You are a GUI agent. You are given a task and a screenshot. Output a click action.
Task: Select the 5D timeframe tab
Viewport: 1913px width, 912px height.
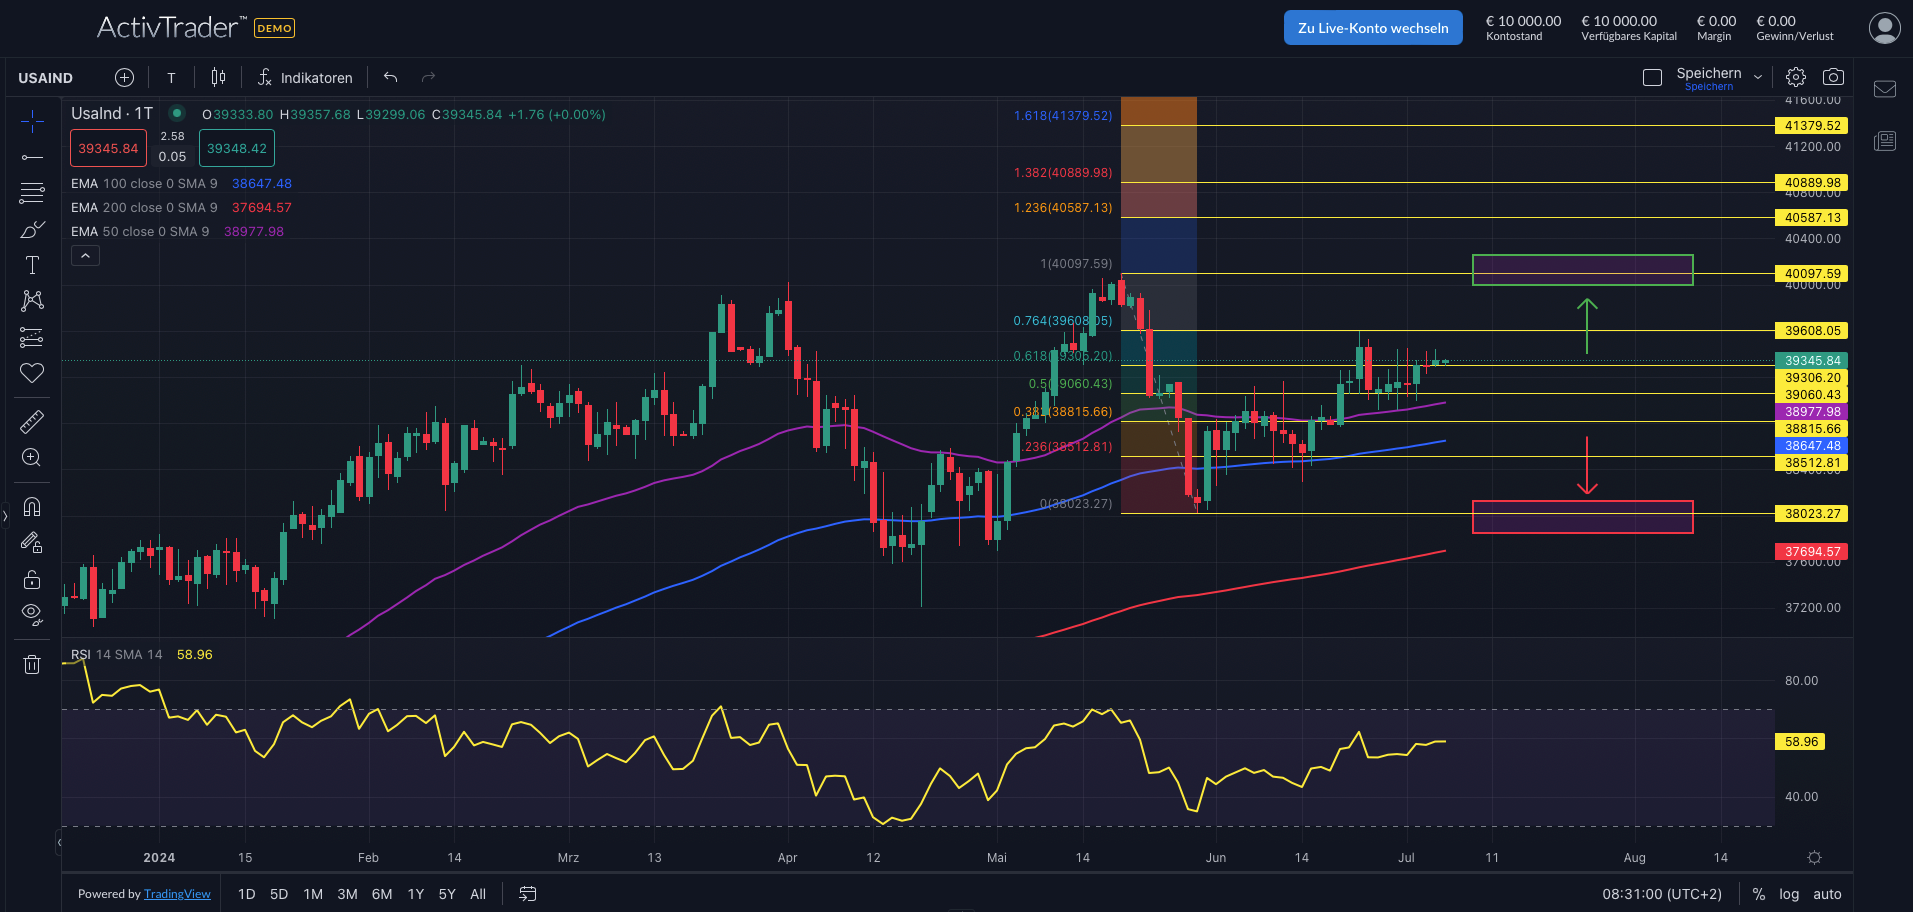(x=278, y=893)
